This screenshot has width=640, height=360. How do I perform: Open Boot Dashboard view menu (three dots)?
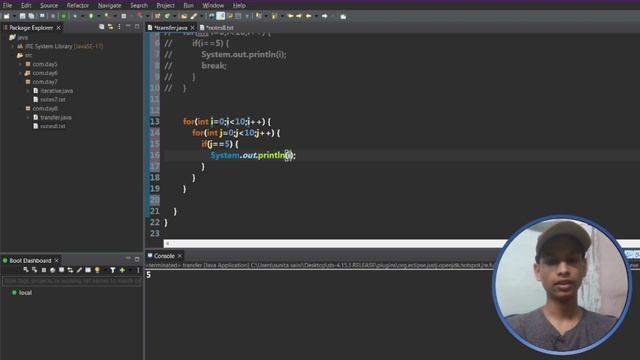[x=138, y=270]
